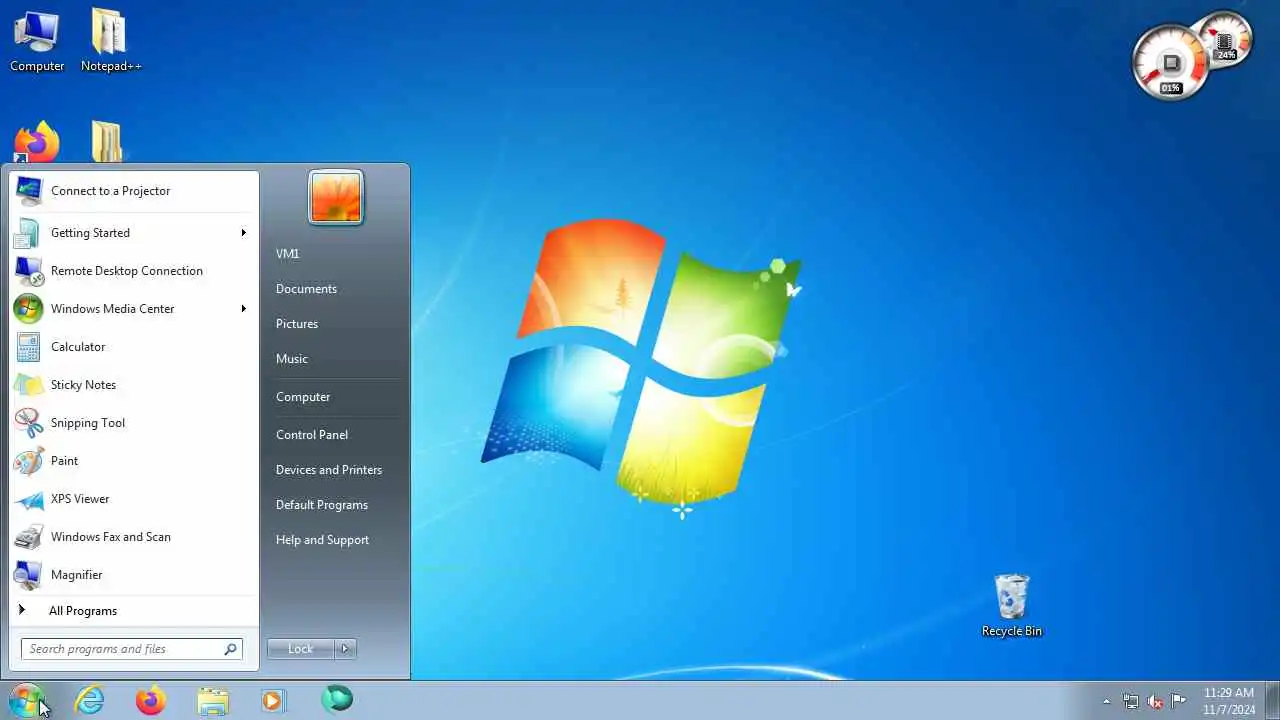
Task: Open Default Programs
Action: [x=322, y=505]
